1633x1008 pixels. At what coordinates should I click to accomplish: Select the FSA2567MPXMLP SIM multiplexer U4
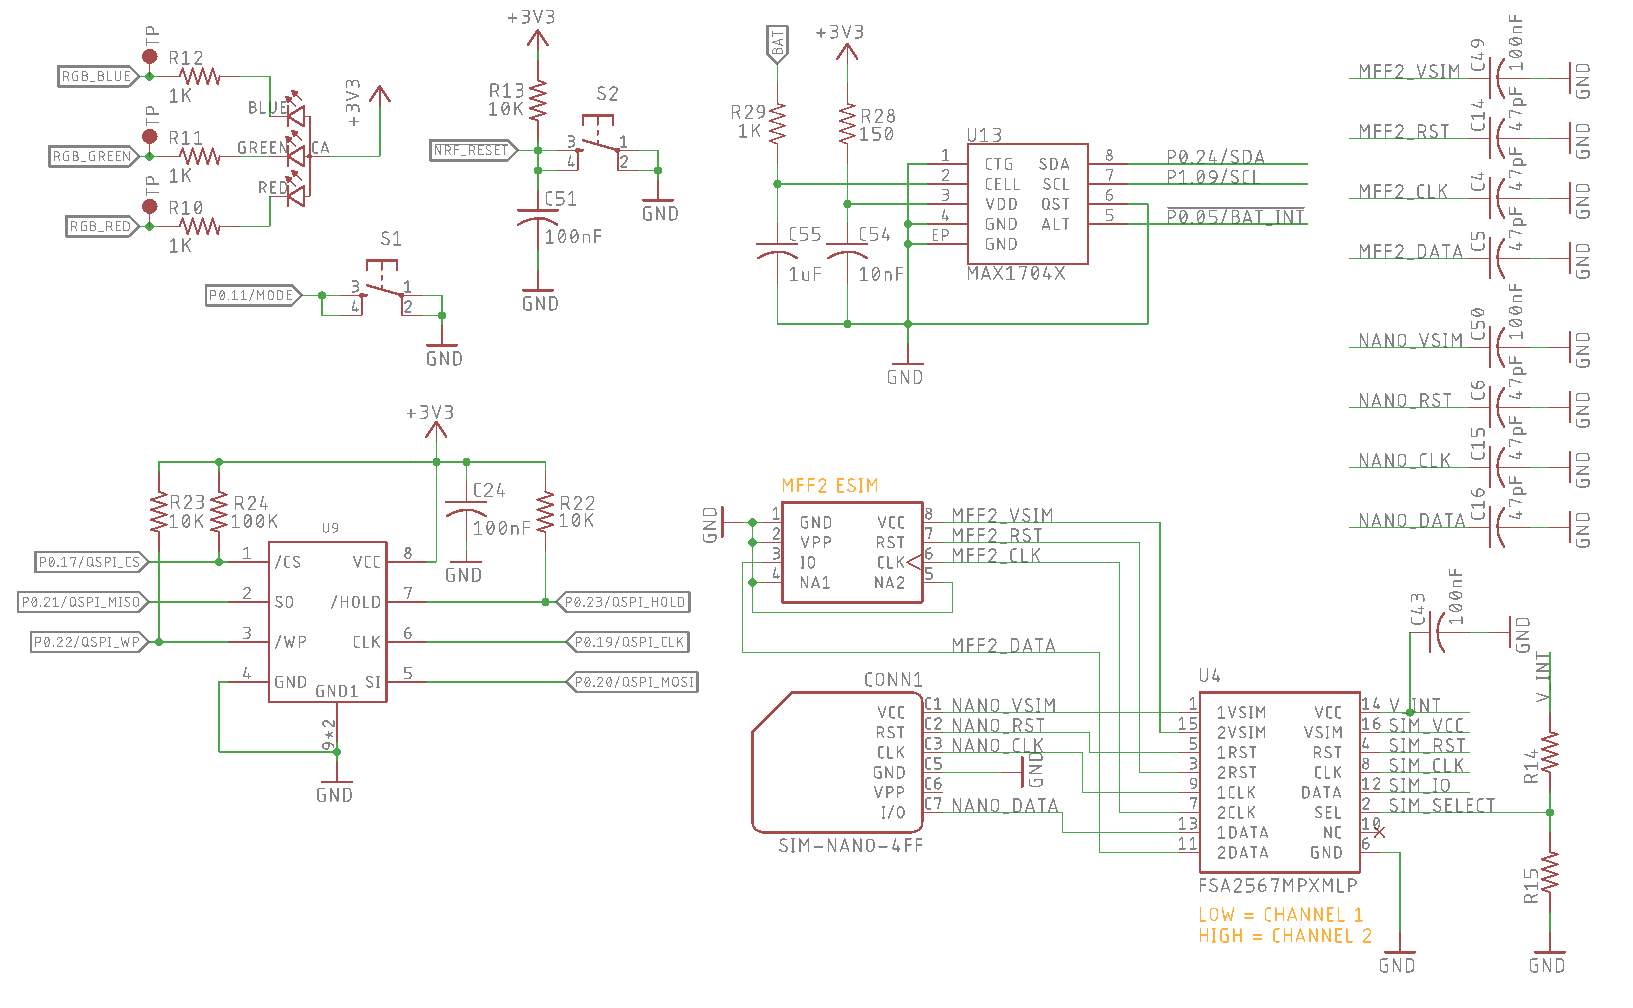1280,780
